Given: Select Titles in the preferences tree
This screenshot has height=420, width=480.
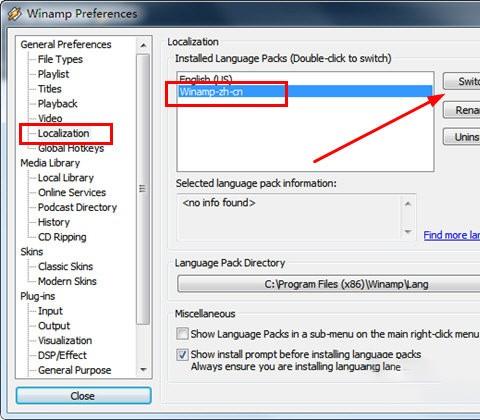Looking at the screenshot, I should tap(50, 89).
